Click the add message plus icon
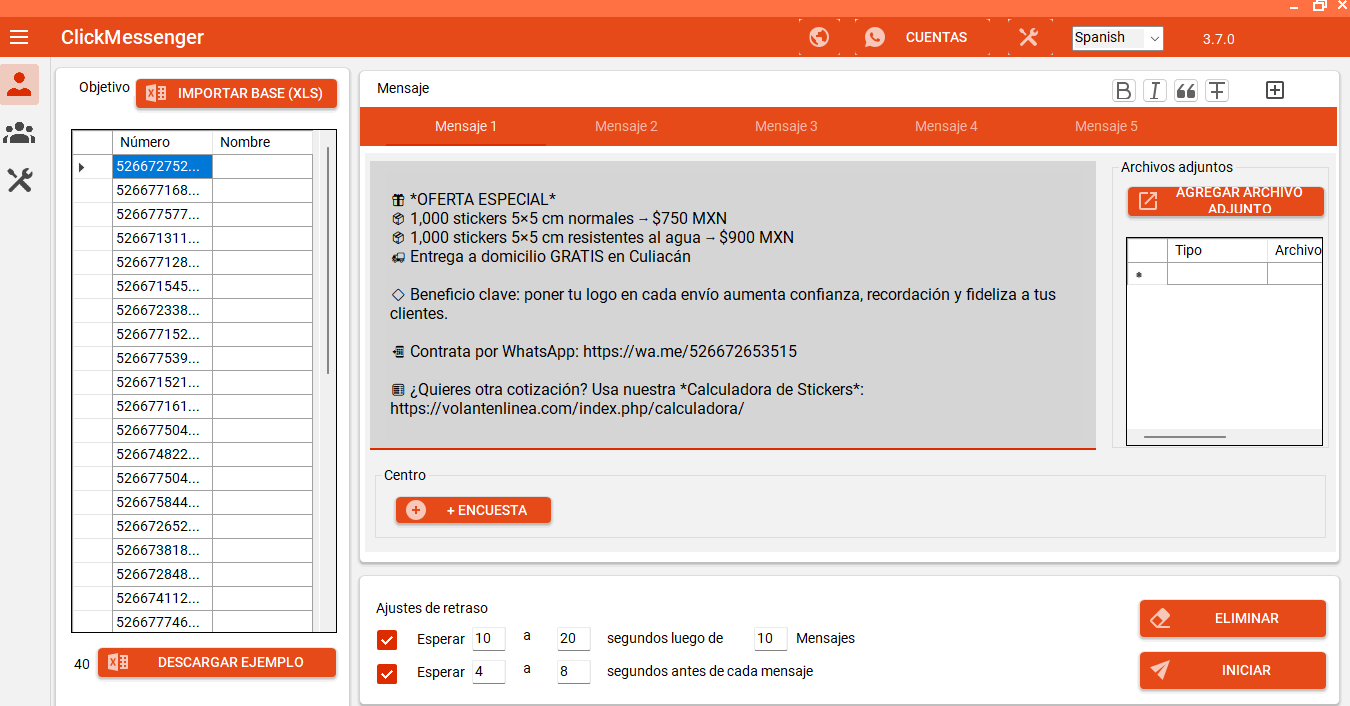Screen dimensions: 1350x706 click(x=1275, y=90)
